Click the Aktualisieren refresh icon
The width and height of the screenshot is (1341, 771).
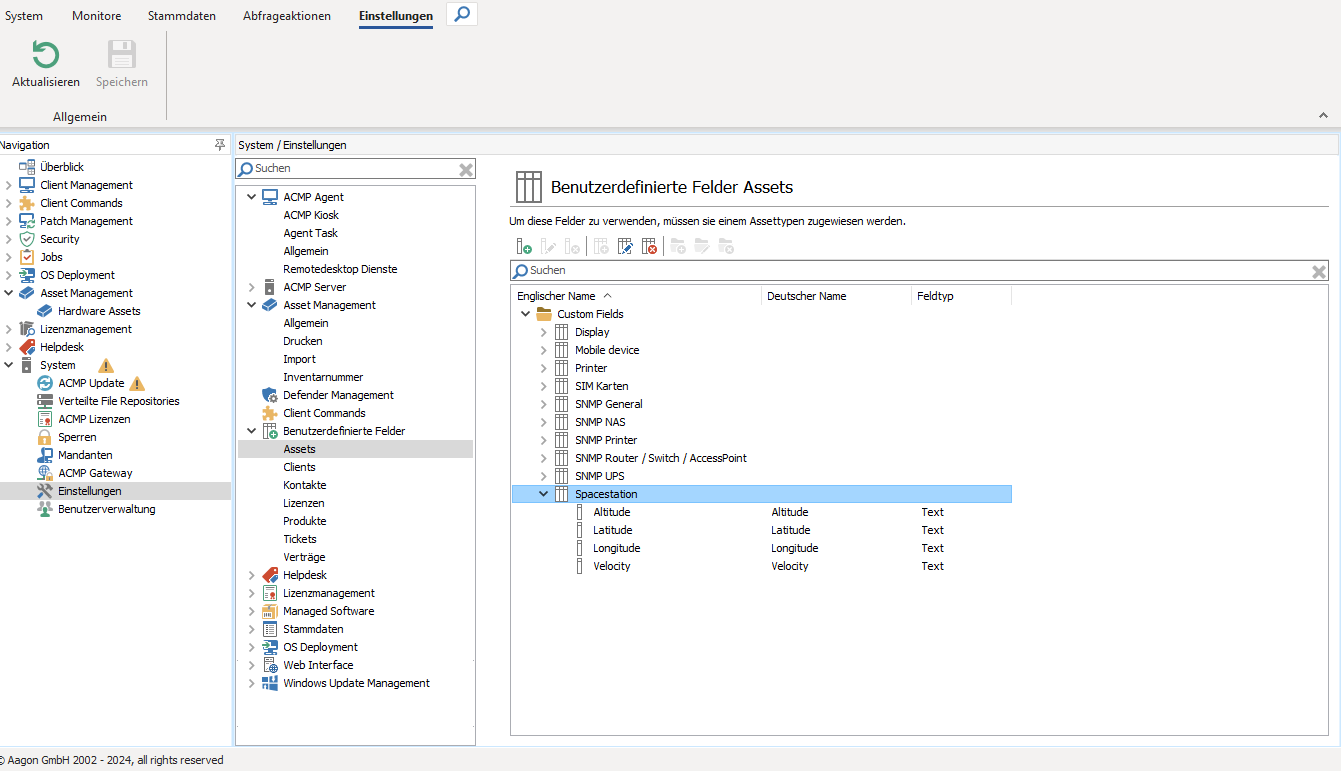[46, 56]
